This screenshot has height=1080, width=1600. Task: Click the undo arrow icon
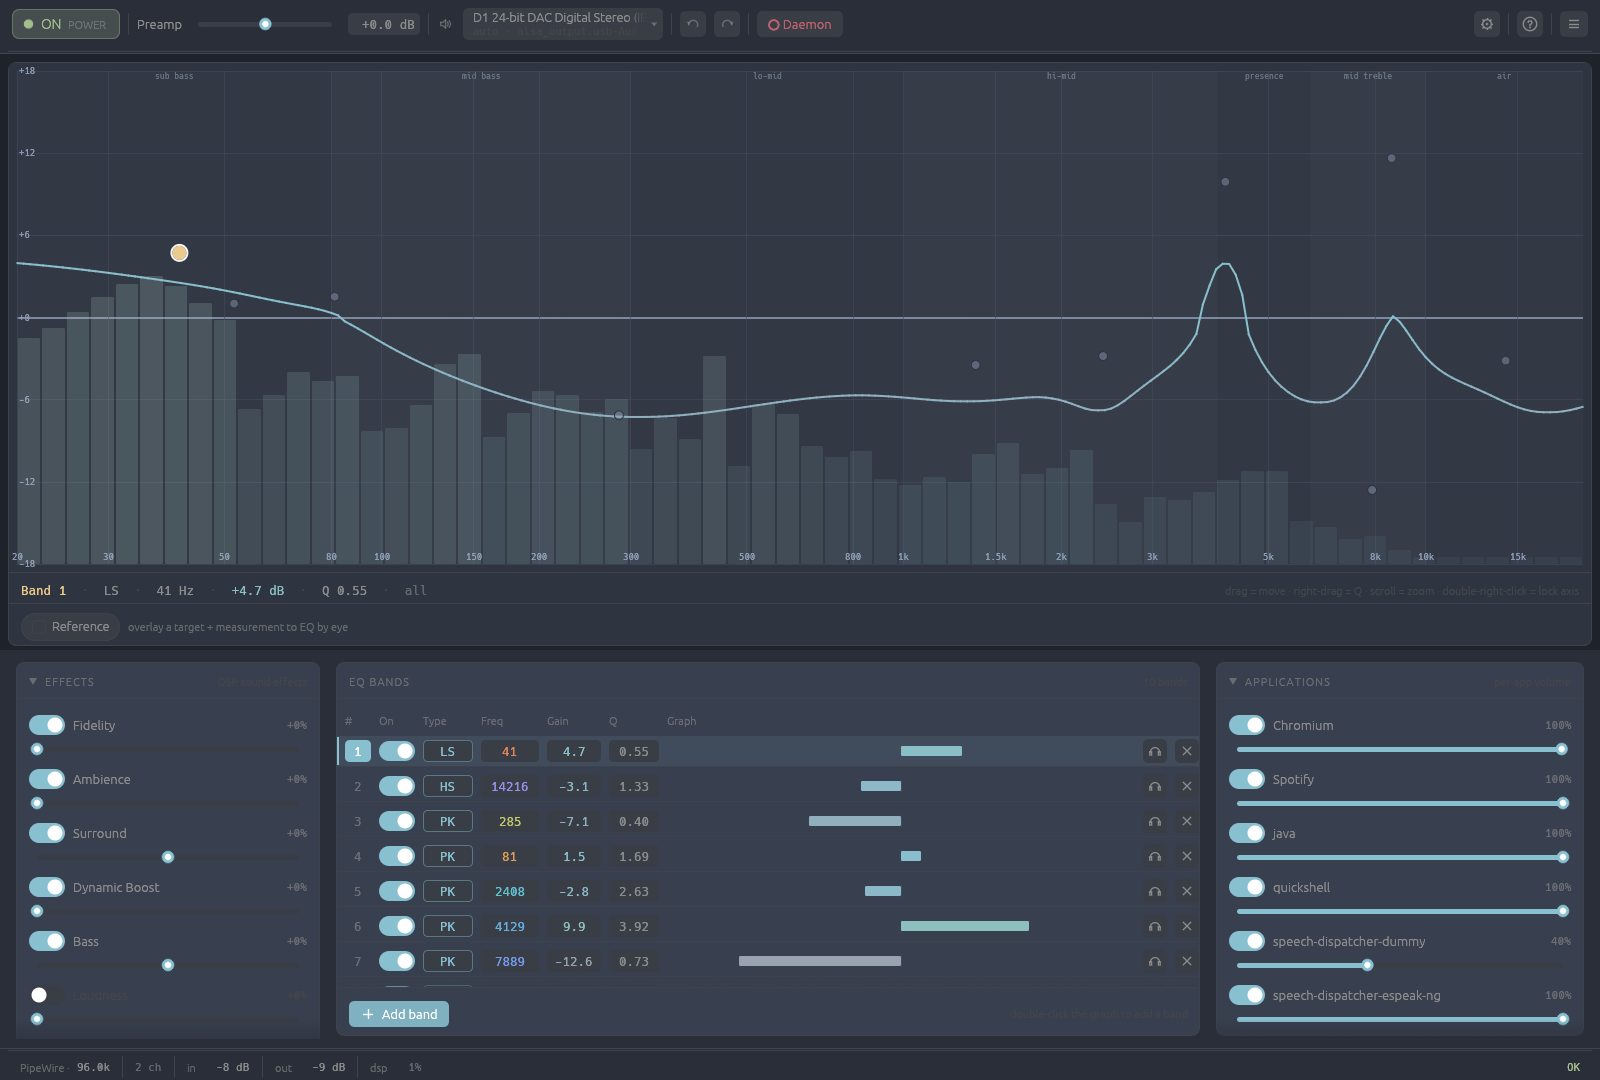click(x=693, y=24)
